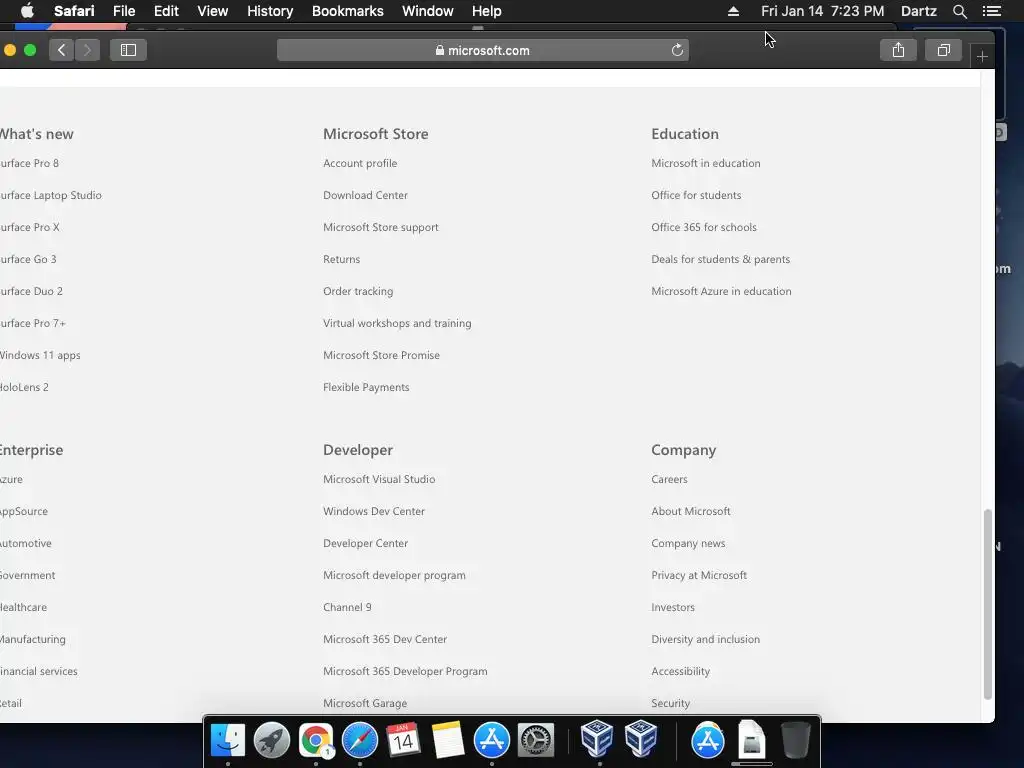Open first App Store icon in Dock
This screenshot has height=768, width=1024.
pos(491,740)
